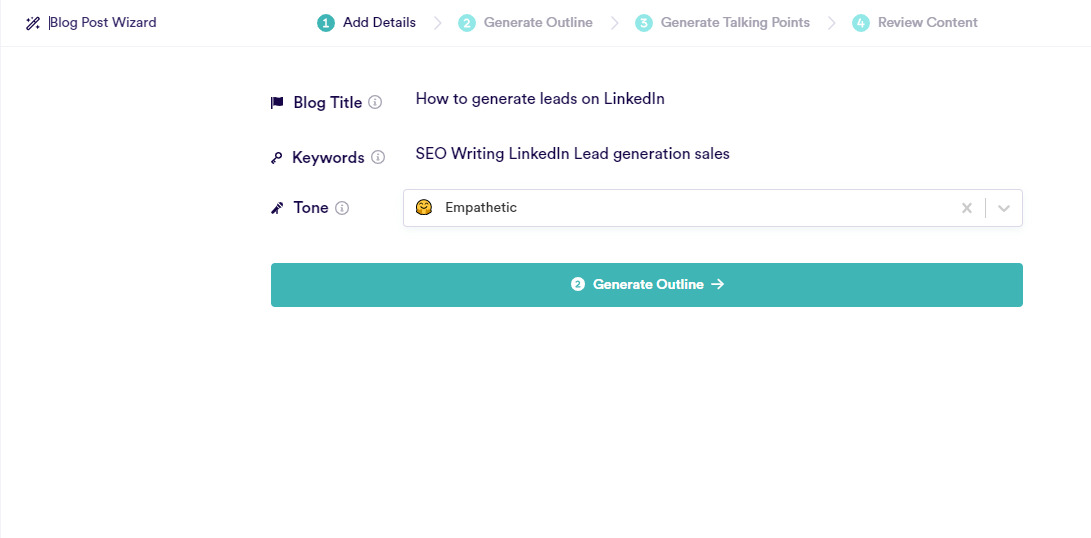Clear the Empathetic tone selection
This screenshot has height=538, width=1091.
966,208
